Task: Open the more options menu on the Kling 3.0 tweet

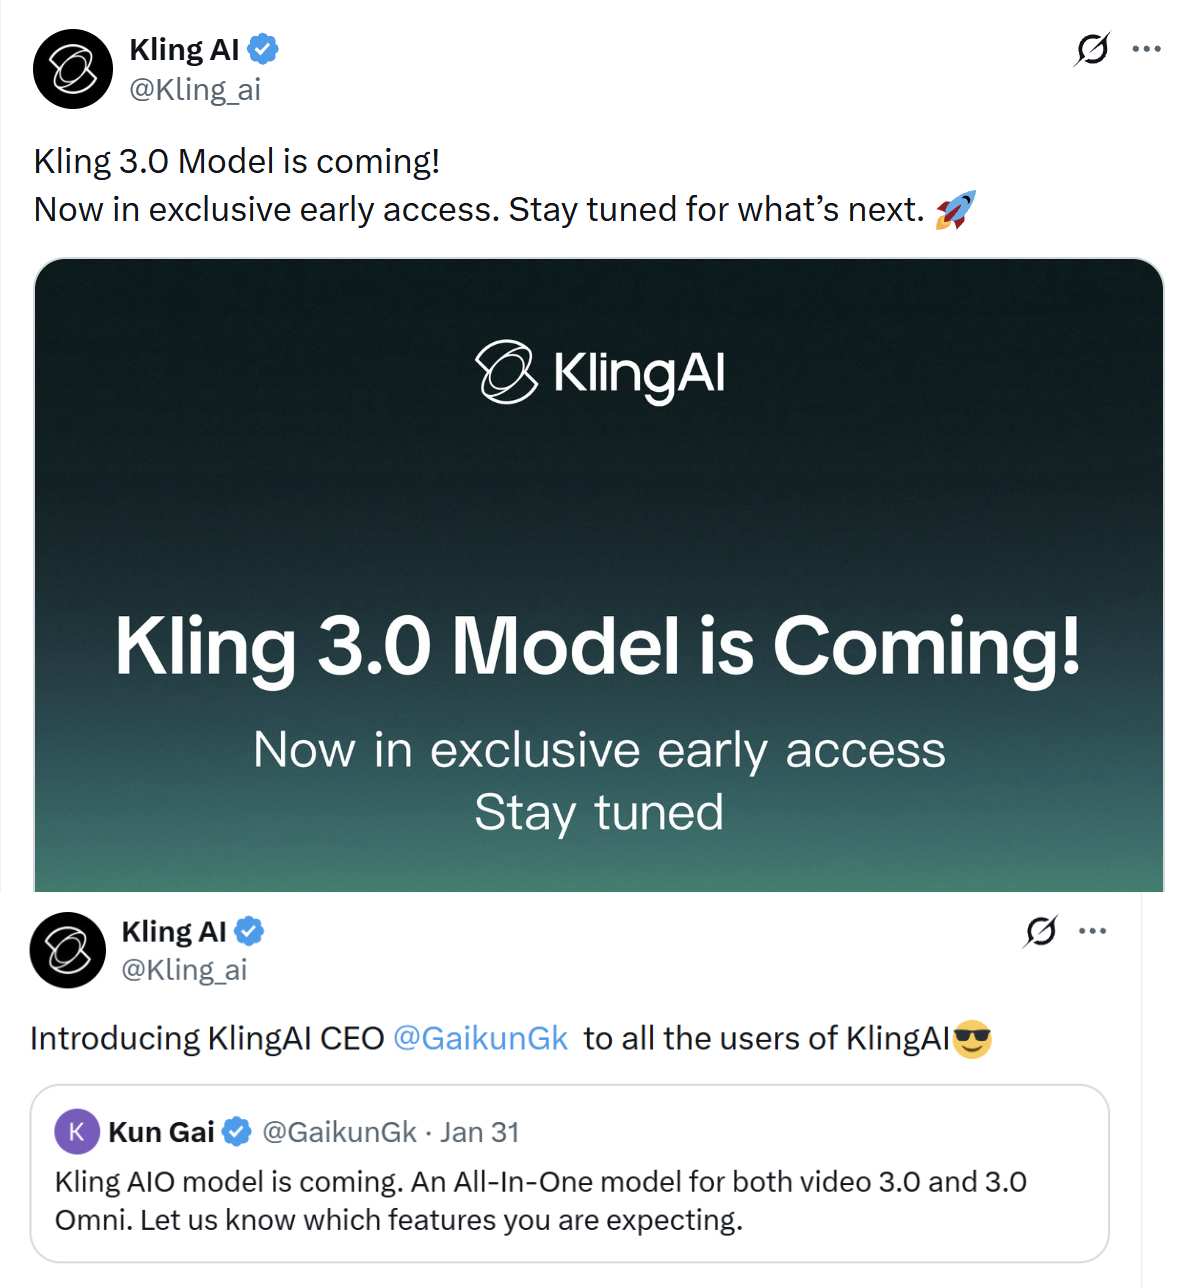Action: 1146,48
